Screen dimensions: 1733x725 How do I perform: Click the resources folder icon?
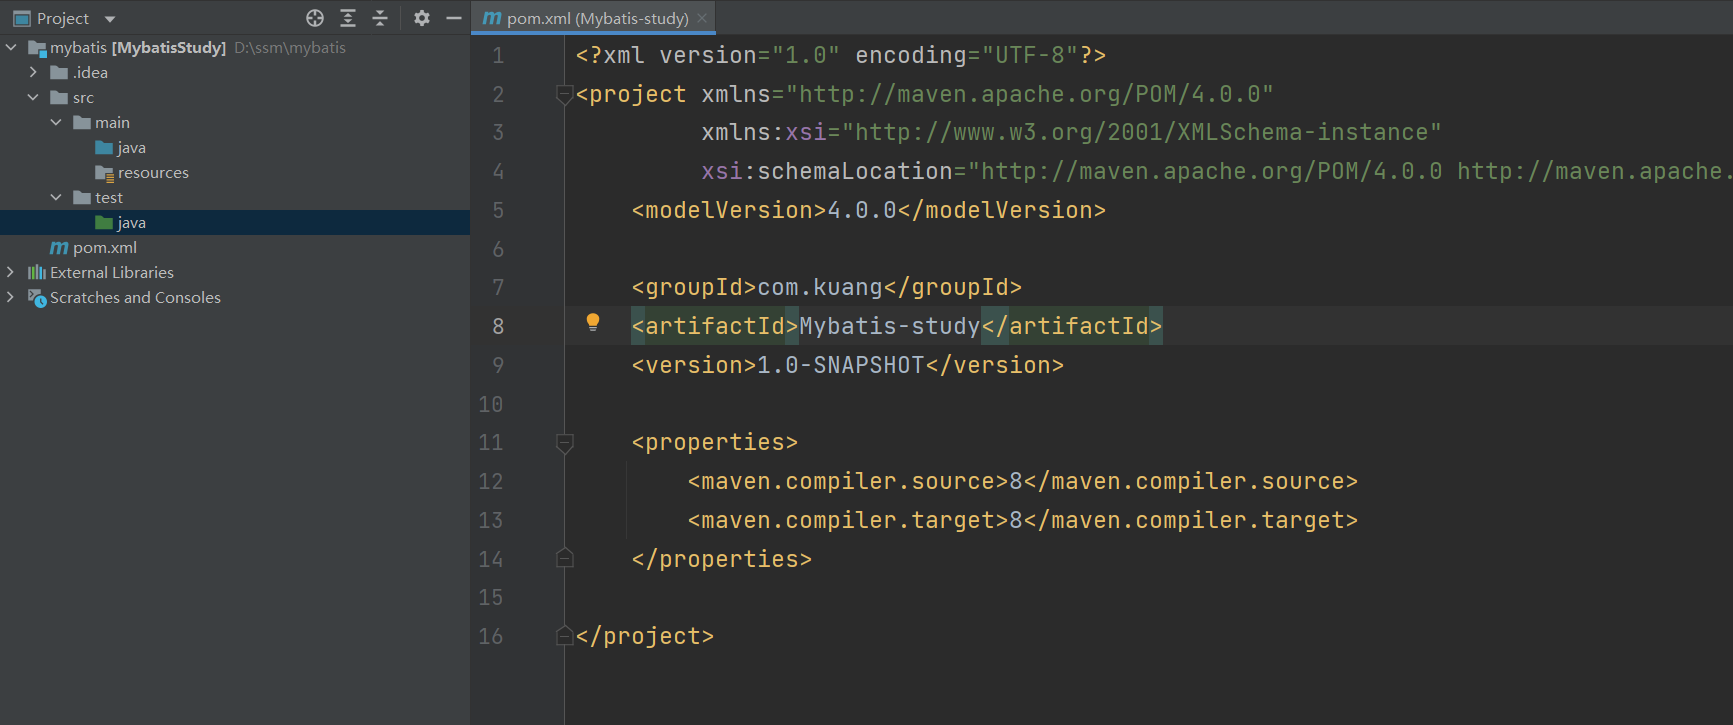pos(105,173)
